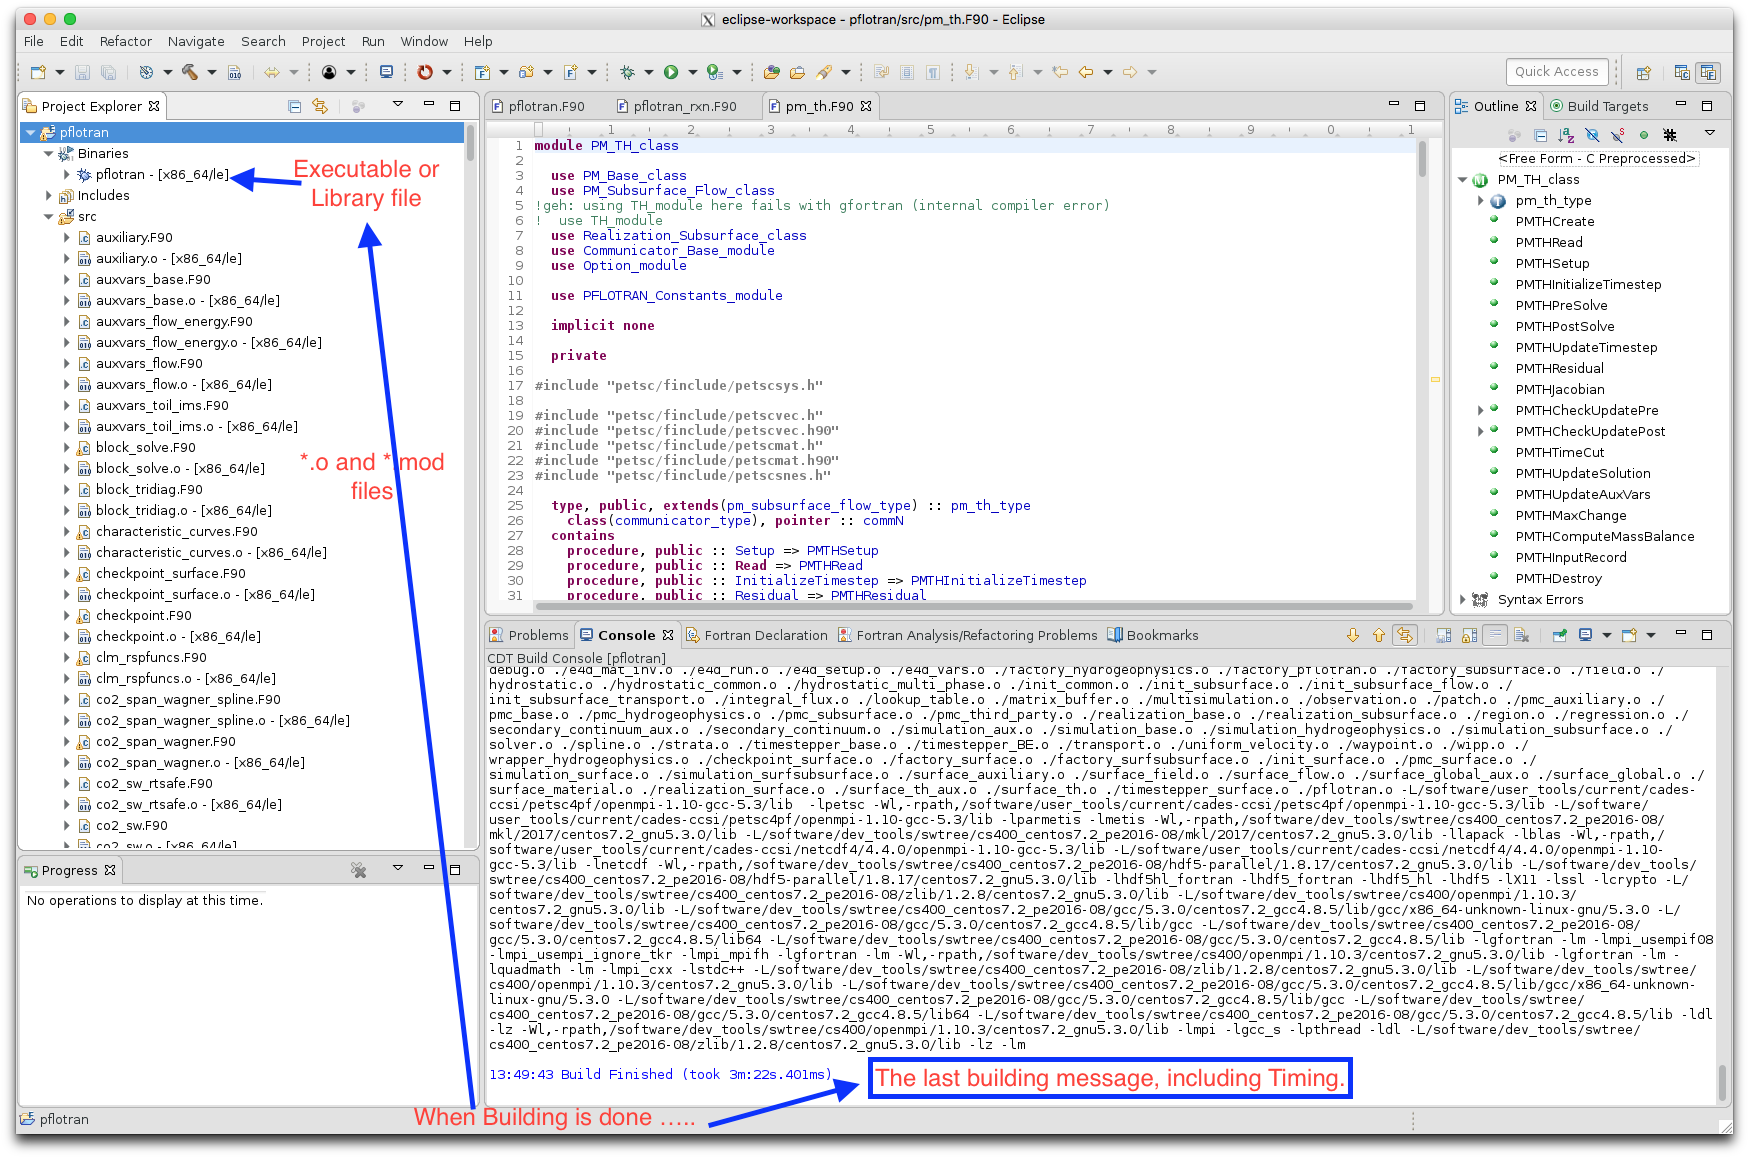Image resolution: width=1749 pixels, height=1158 pixels.
Task: Toggle Scroll Lock in the console toolbar
Action: (x=1469, y=635)
